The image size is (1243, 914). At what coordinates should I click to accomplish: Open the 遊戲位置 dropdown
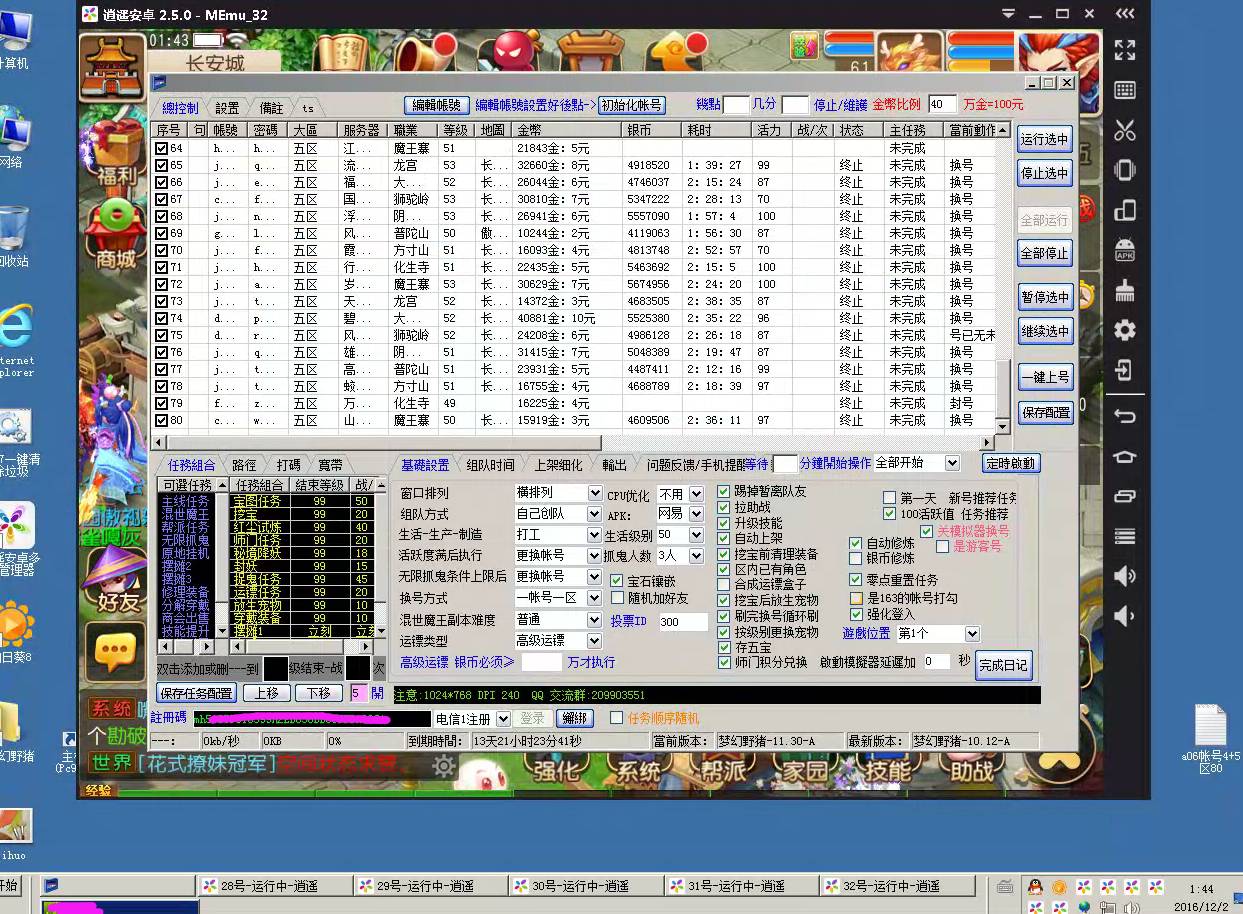971,634
